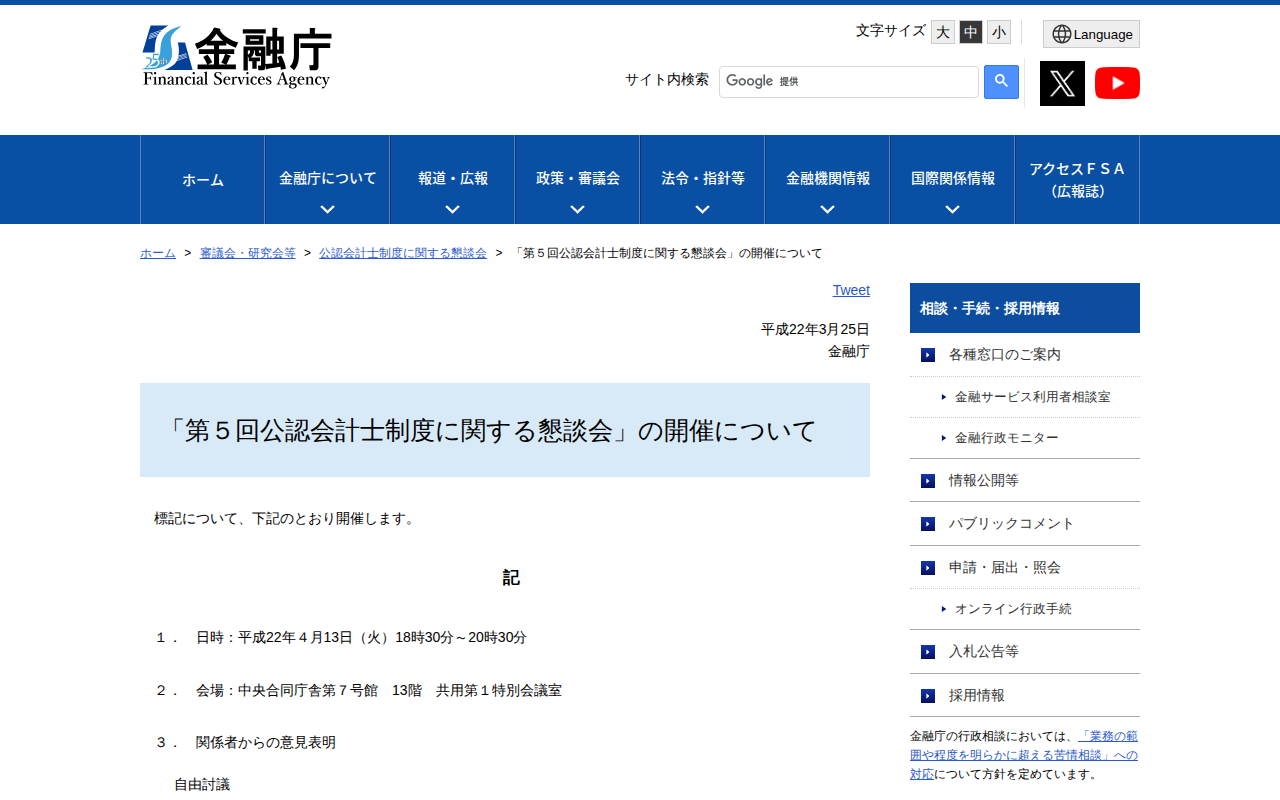Expand the 金融庁について menu chevron
The image size is (1280, 800).
(x=327, y=210)
